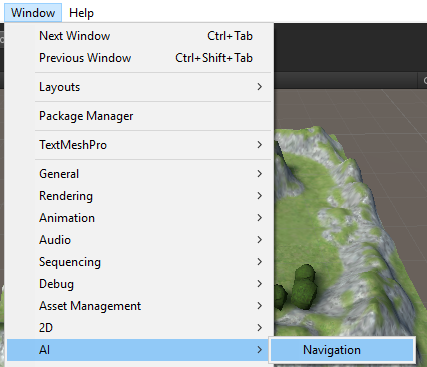Open the Audio submenu
The width and height of the screenshot is (427, 367).
(x=139, y=240)
